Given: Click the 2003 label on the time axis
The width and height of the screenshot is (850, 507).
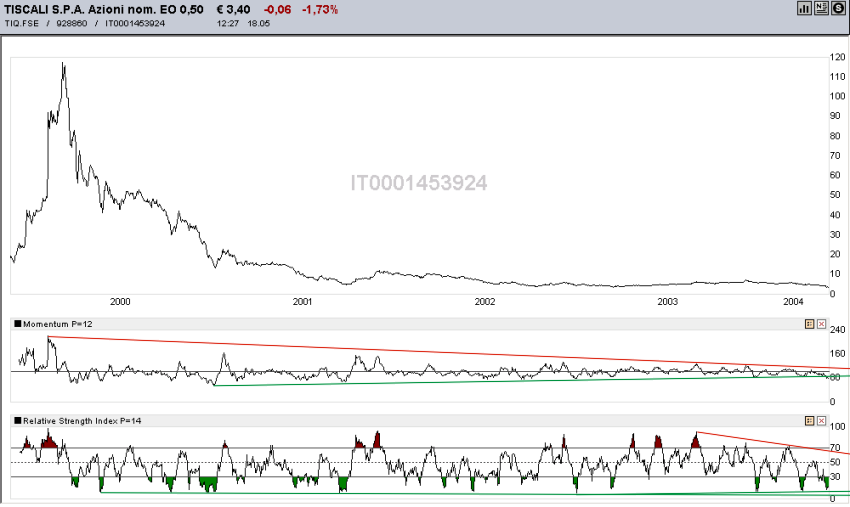Looking at the screenshot, I should pos(667,302).
